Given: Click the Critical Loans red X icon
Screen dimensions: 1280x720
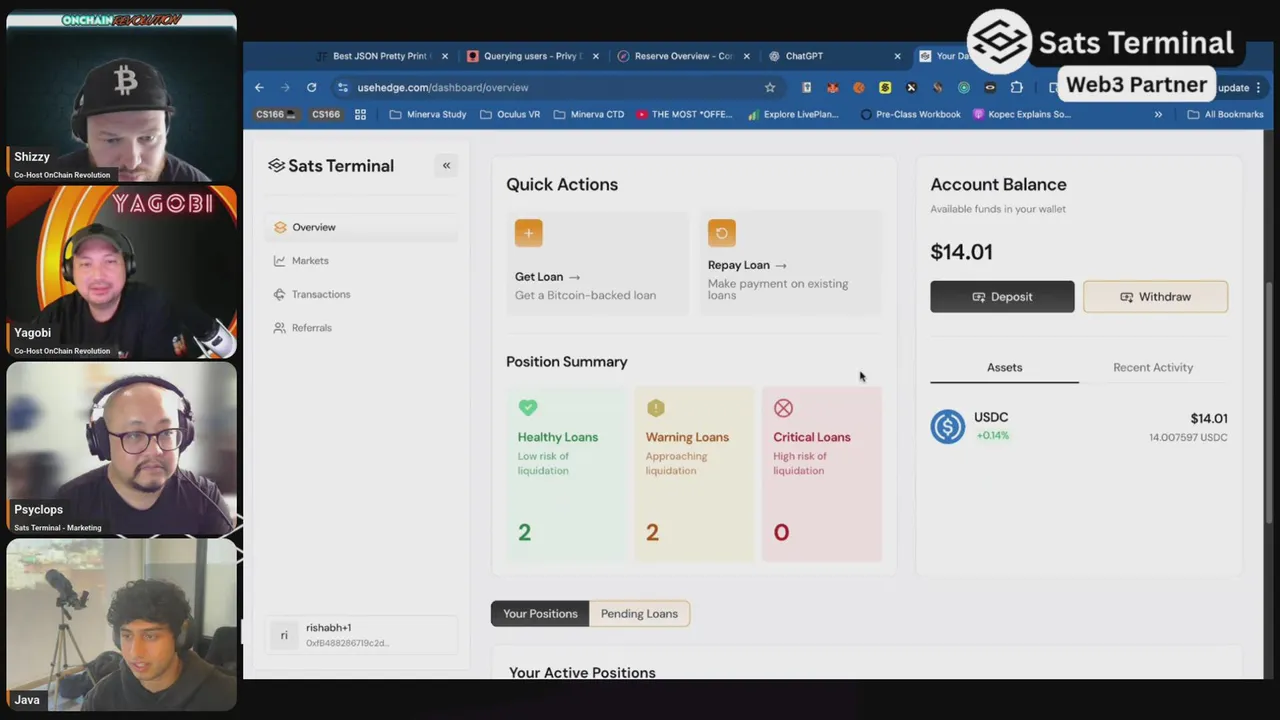Looking at the screenshot, I should pos(783,408).
